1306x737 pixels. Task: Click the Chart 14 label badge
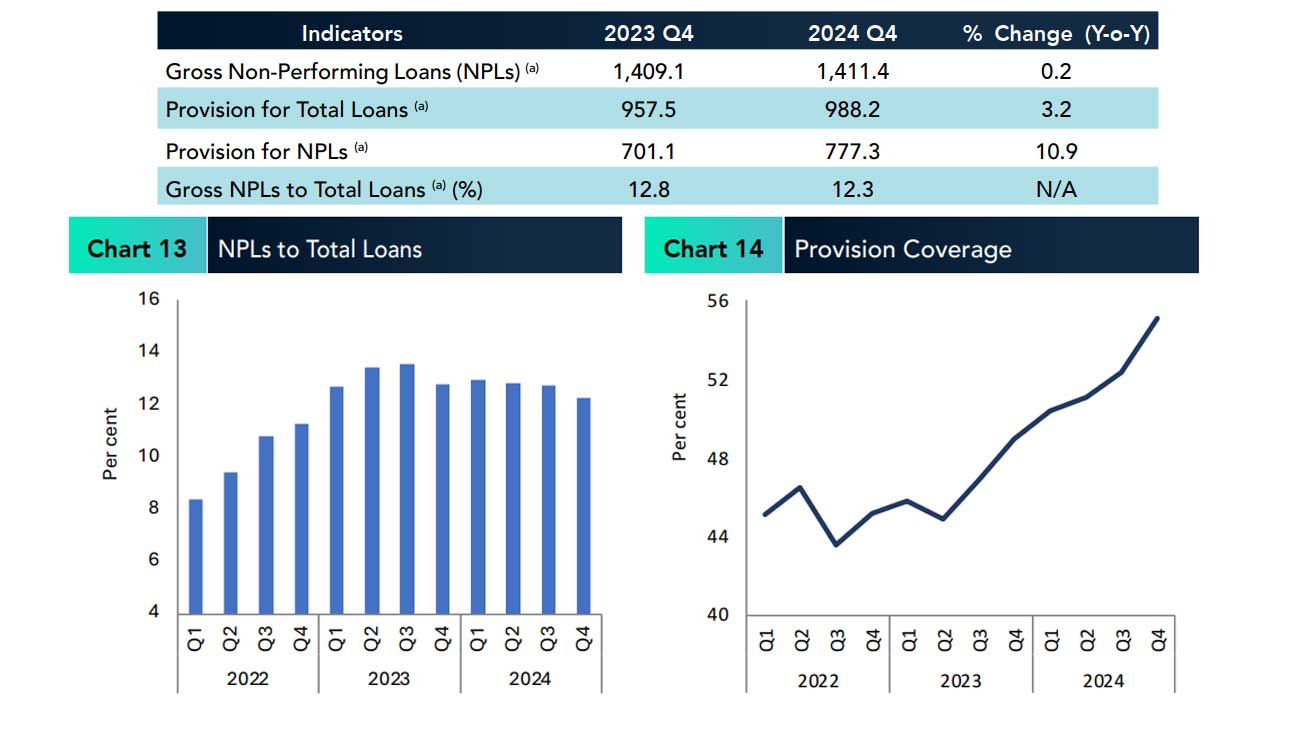[x=713, y=248]
